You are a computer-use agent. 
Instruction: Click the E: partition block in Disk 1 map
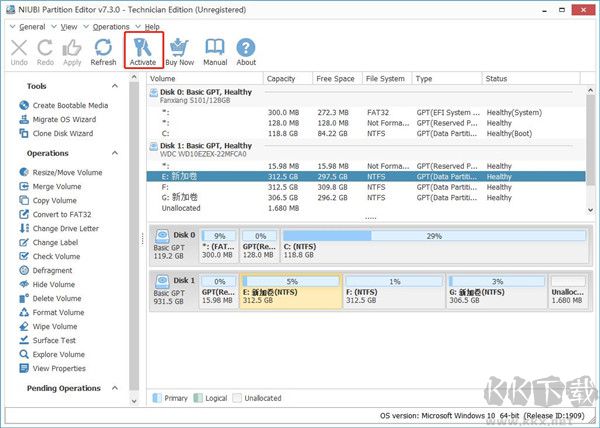(x=291, y=291)
